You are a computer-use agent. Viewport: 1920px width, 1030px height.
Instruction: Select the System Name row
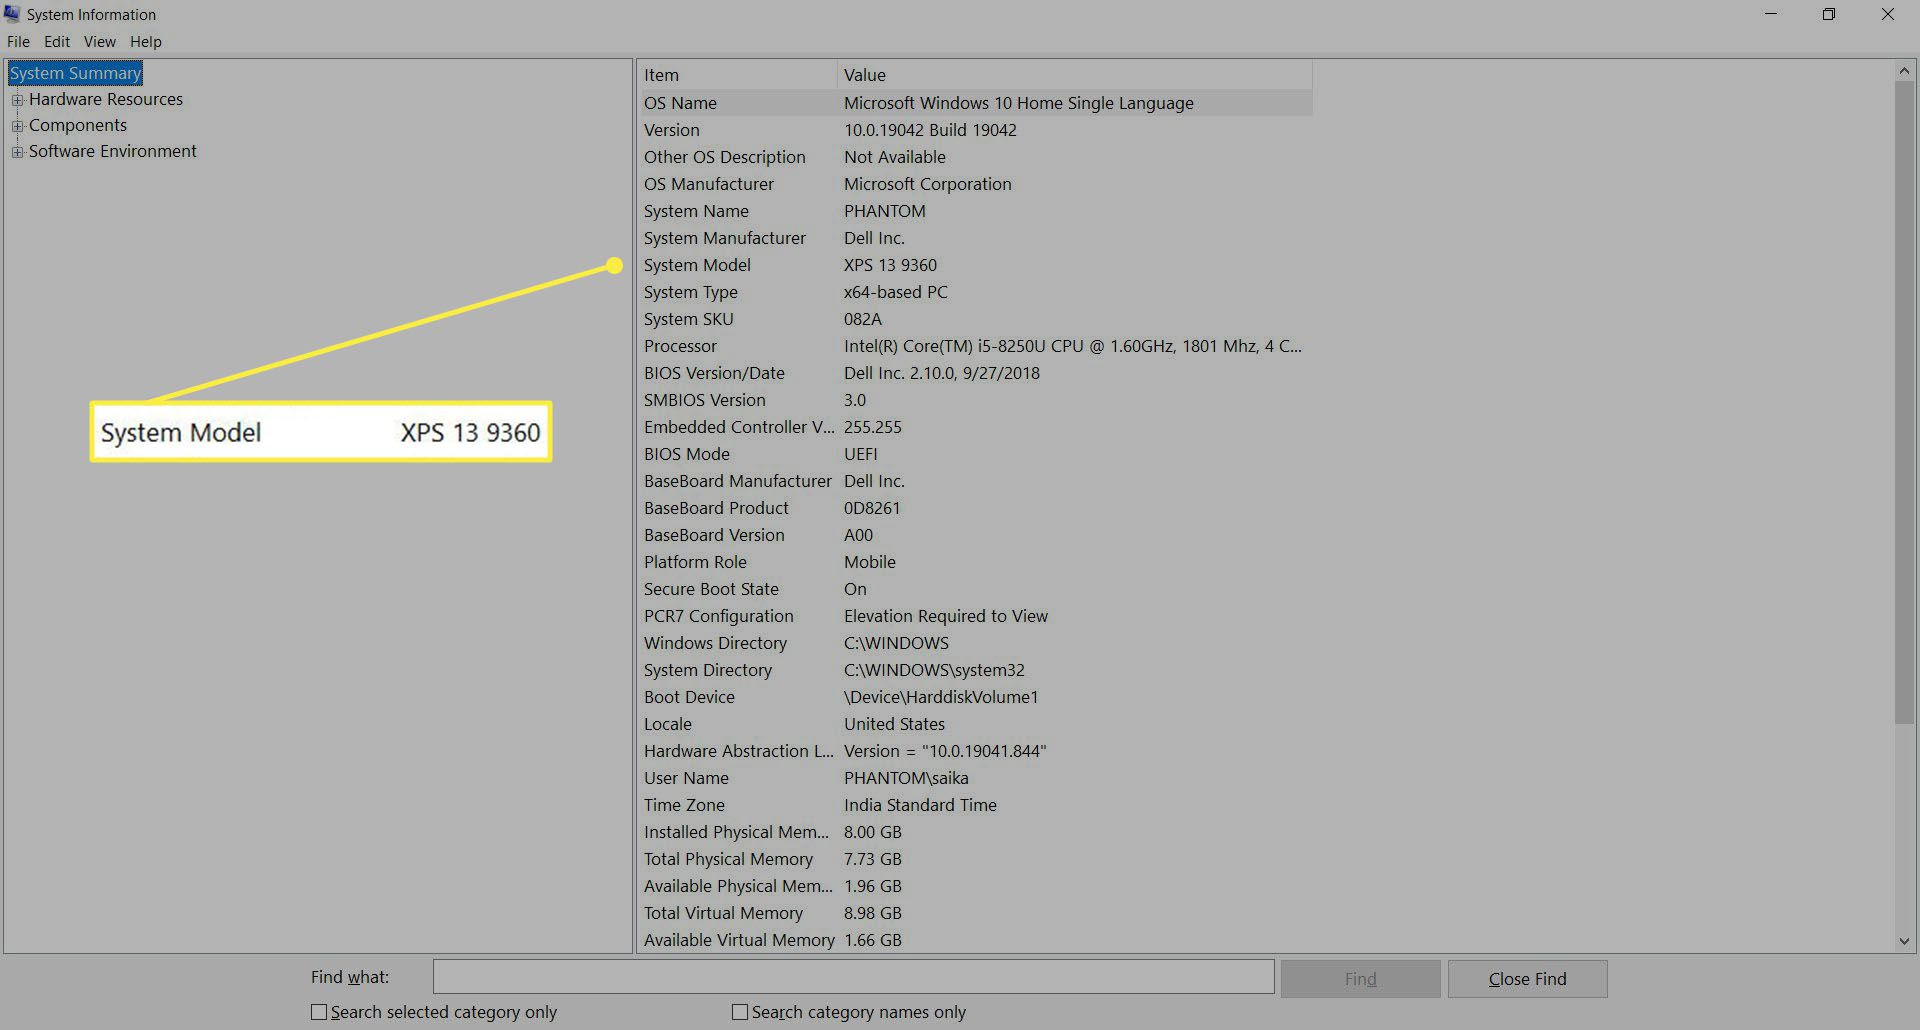coord(975,211)
